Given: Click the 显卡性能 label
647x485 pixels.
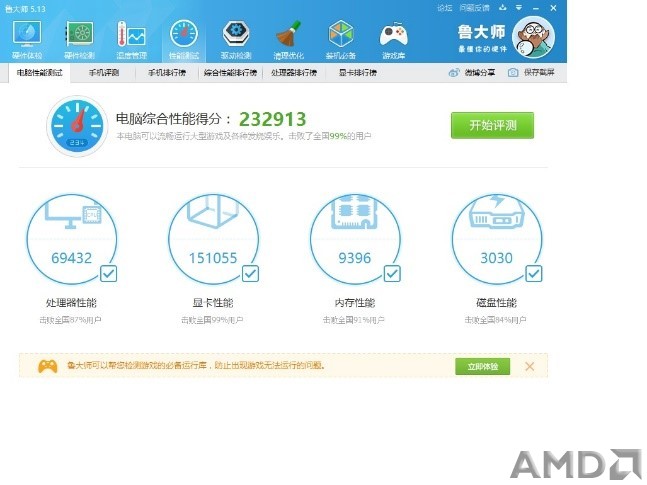Looking at the screenshot, I should pos(213,303).
